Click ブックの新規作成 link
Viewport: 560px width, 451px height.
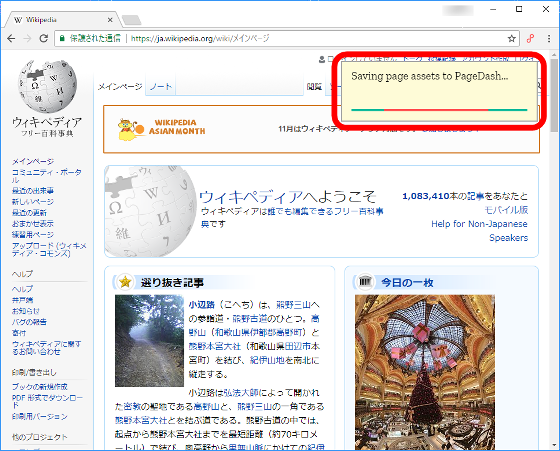(40, 387)
